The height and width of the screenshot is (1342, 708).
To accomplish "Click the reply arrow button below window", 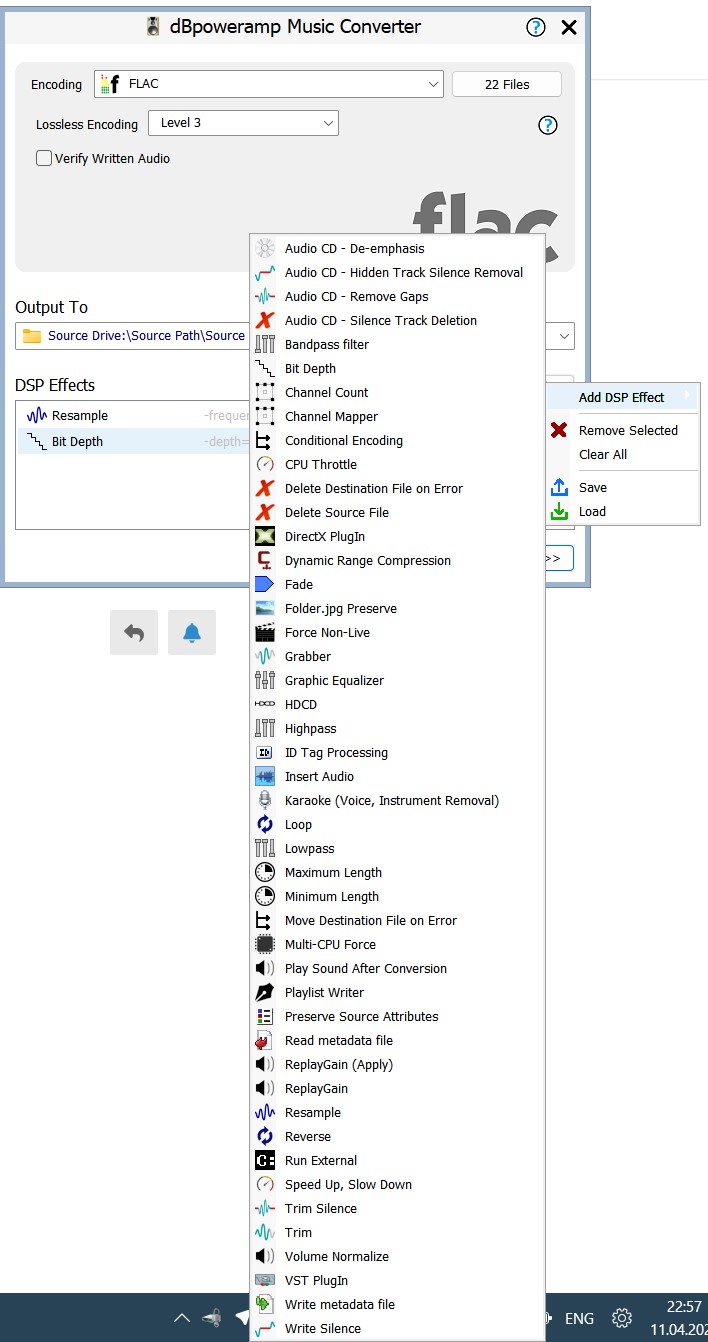I will (x=134, y=632).
